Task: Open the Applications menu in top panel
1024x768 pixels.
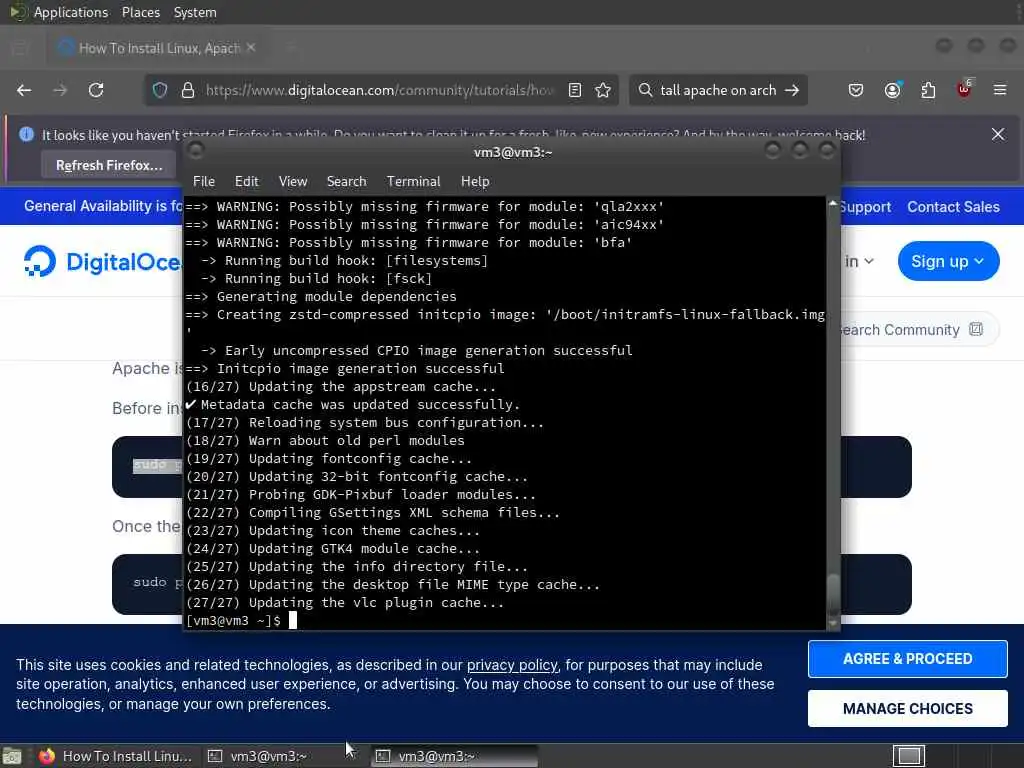Action: [71, 12]
